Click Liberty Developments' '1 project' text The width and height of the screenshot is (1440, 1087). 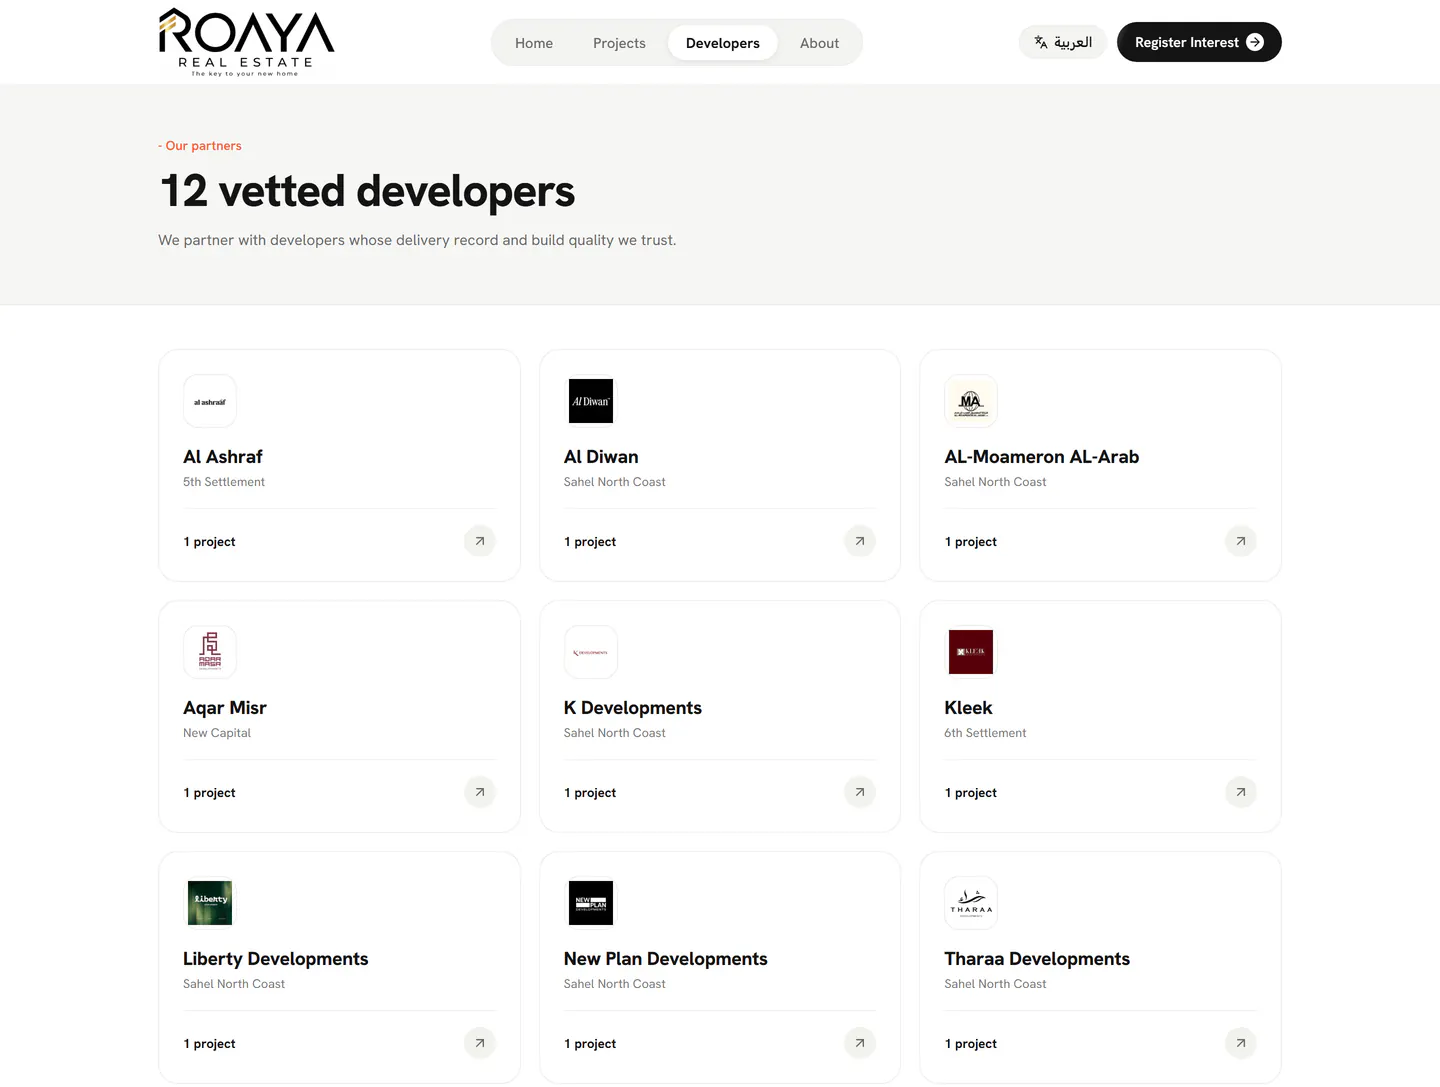[x=209, y=1044]
